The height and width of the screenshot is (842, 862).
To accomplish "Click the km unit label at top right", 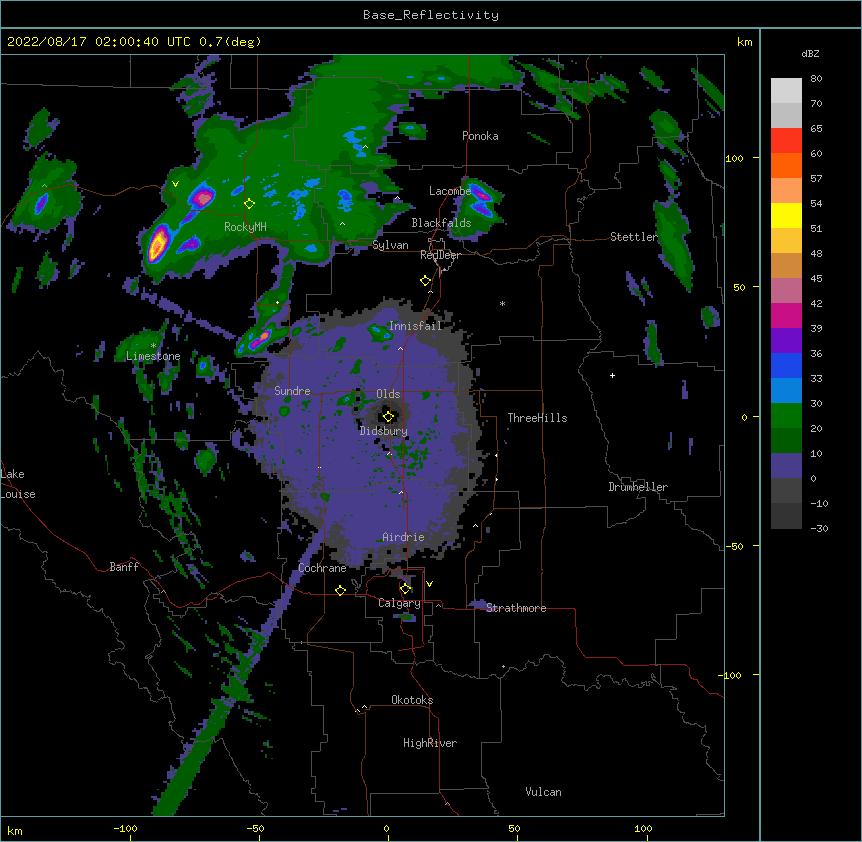I will pos(745,42).
